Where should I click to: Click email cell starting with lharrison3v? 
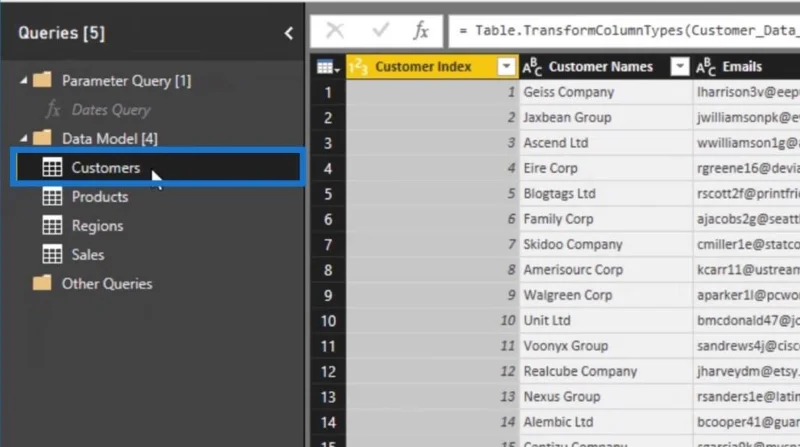coord(746,92)
